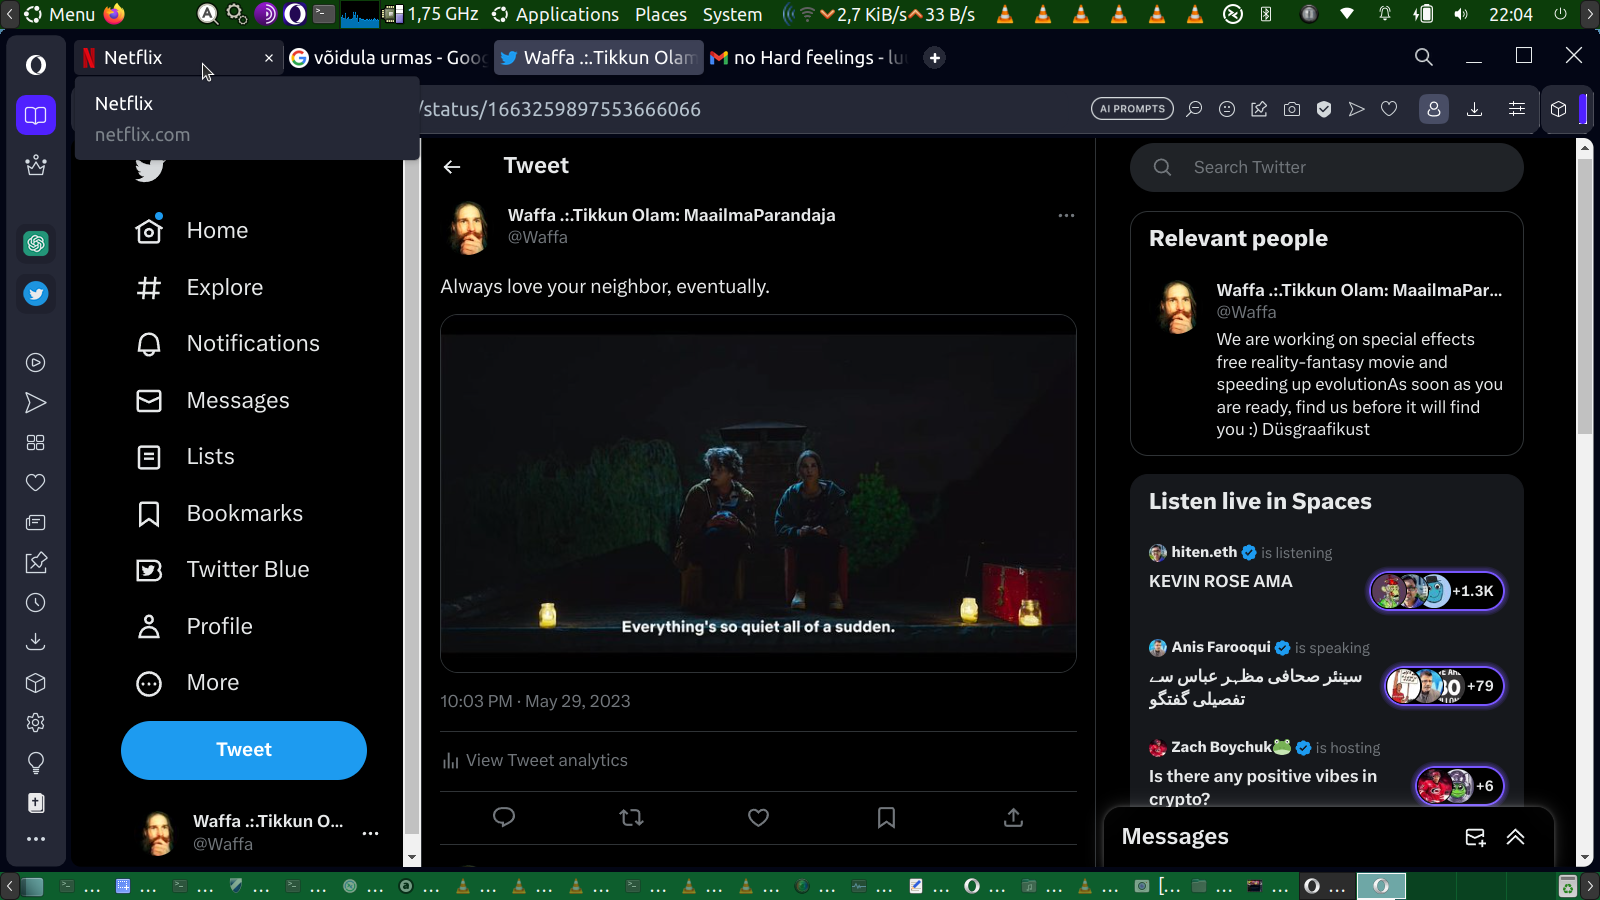Toggle the heart bookmark icon in address bar

[x=1389, y=109]
